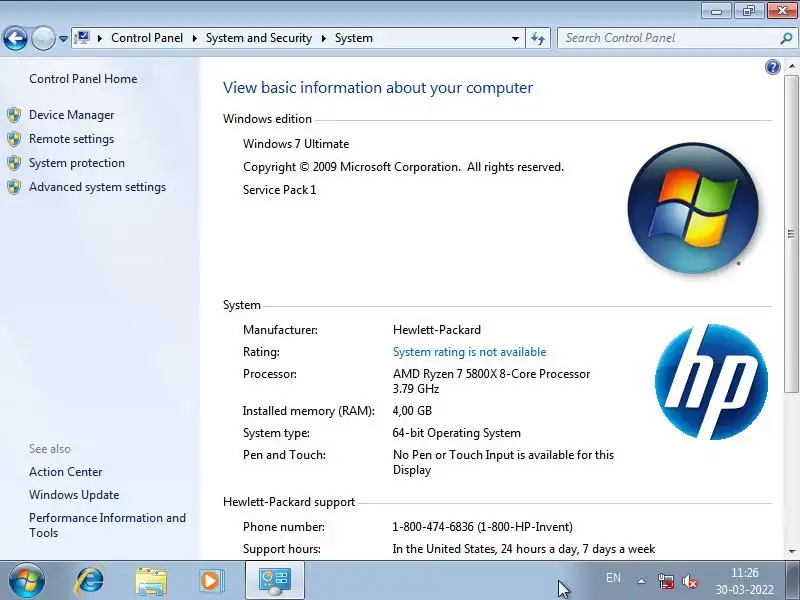Go back with the Back arrow button

[x=15, y=38]
